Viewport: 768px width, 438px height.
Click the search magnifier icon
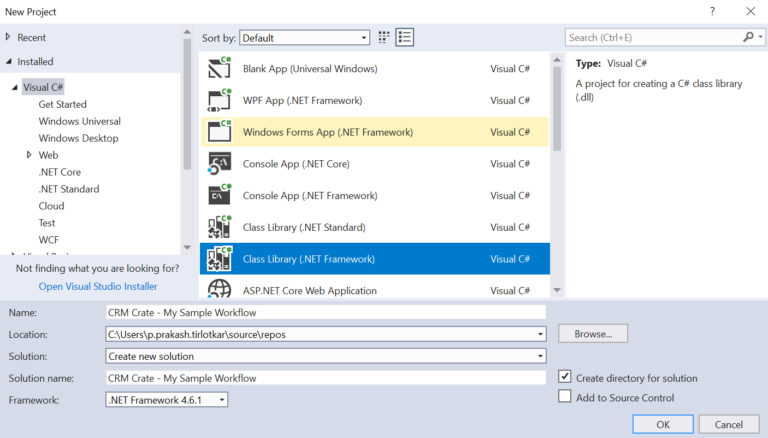748,37
